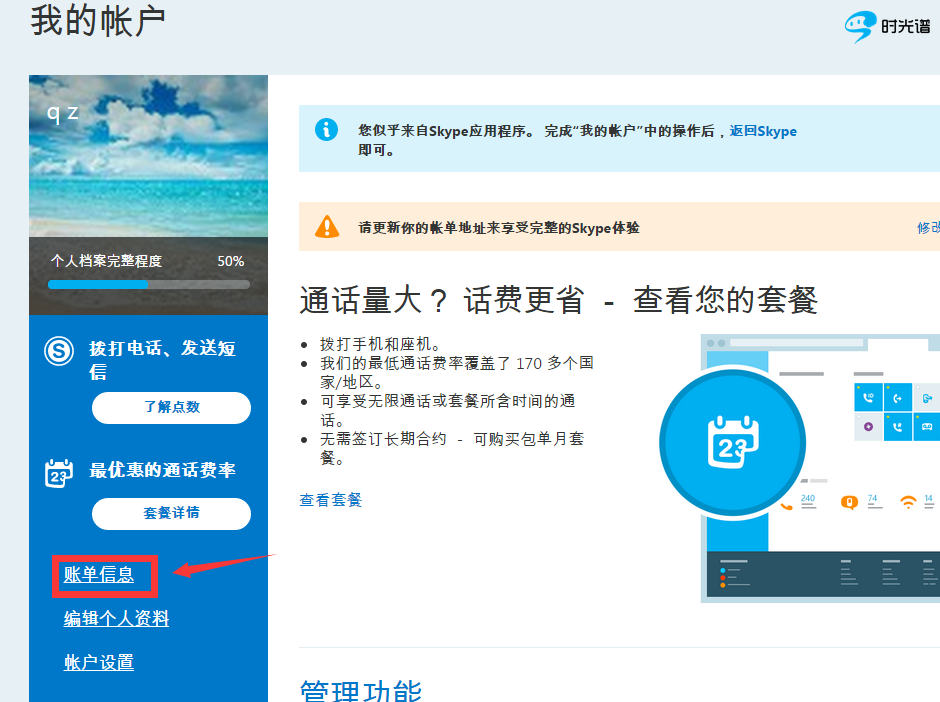This screenshot has width=940, height=702.
Task: Follow the 返回Skype link
Action: (x=762, y=131)
